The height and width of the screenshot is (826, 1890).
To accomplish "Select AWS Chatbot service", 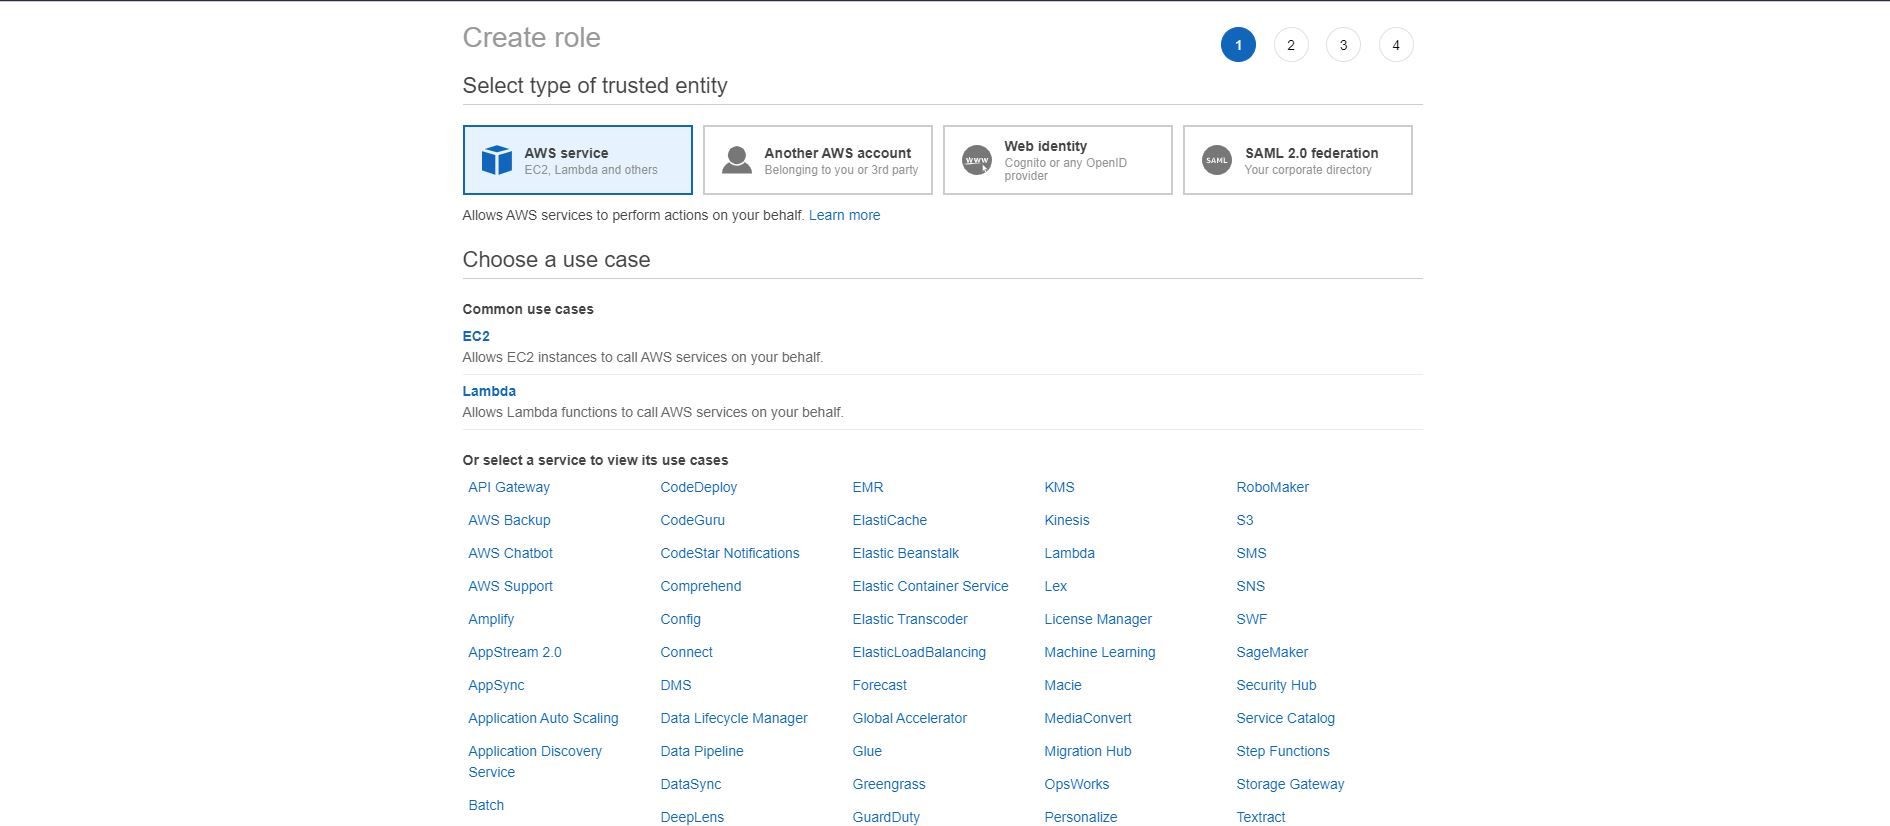I will [510, 553].
